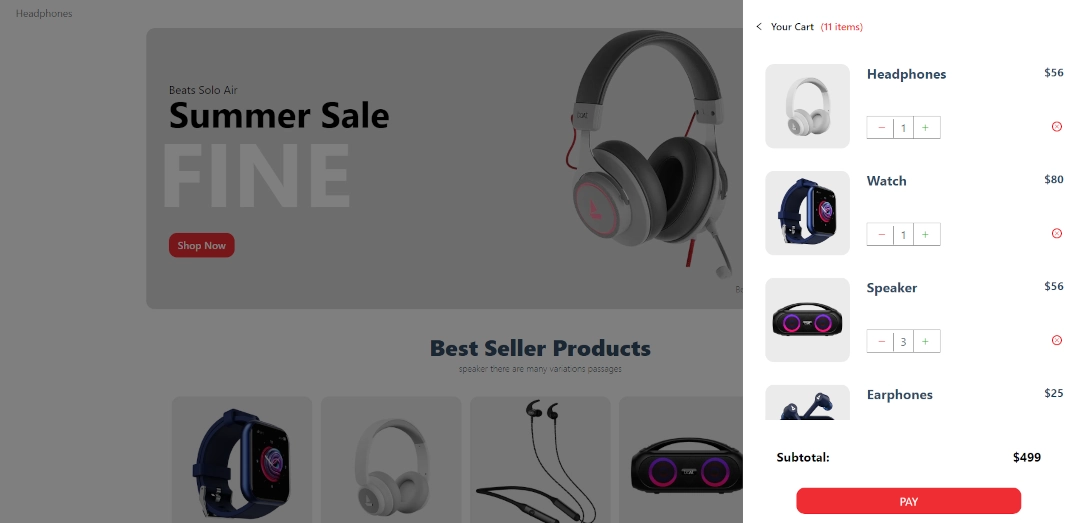Screen dimensions: 1080x523
Task: Remove Speaker from the cart
Action: coord(1057,340)
